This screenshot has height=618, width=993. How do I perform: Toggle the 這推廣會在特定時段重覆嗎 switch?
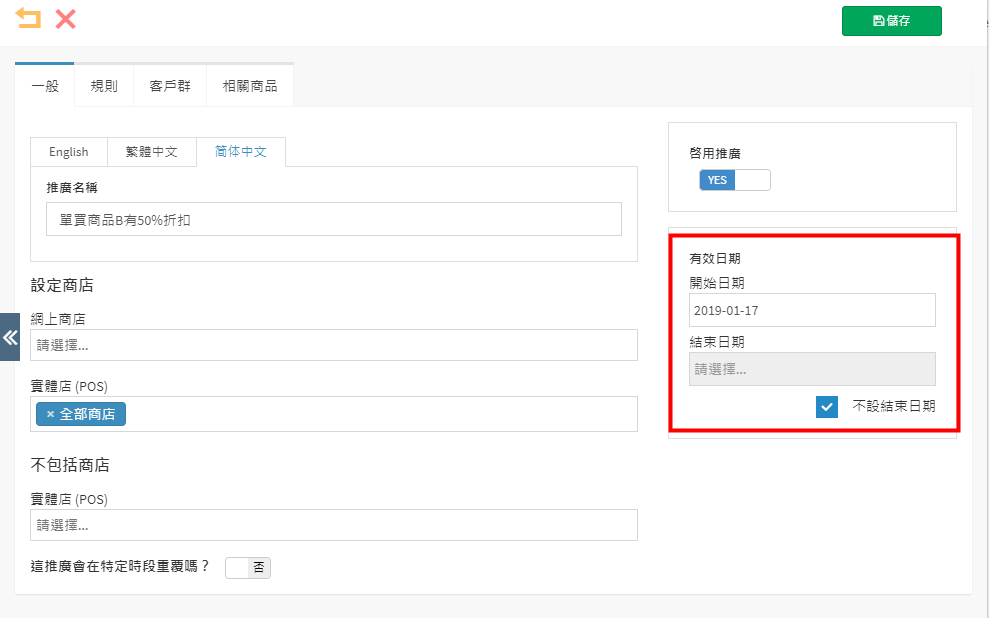[248, 567]
